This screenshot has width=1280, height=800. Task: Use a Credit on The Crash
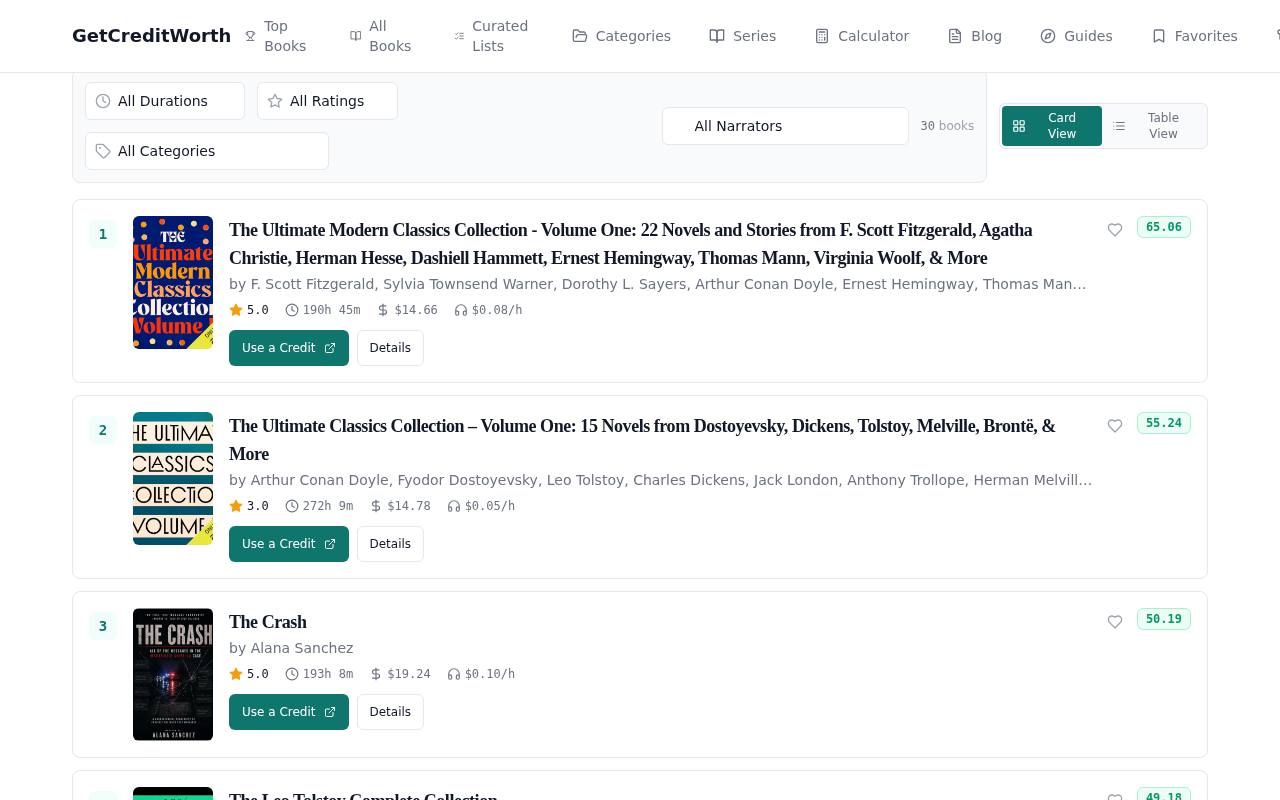tap(289, 712)
